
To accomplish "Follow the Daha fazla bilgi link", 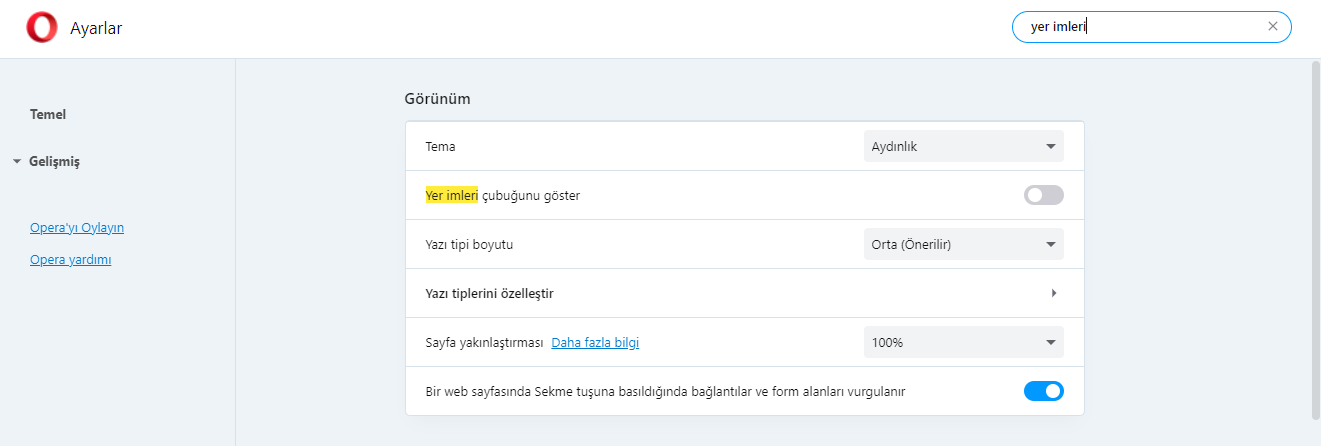I will (x=595, y=342).
